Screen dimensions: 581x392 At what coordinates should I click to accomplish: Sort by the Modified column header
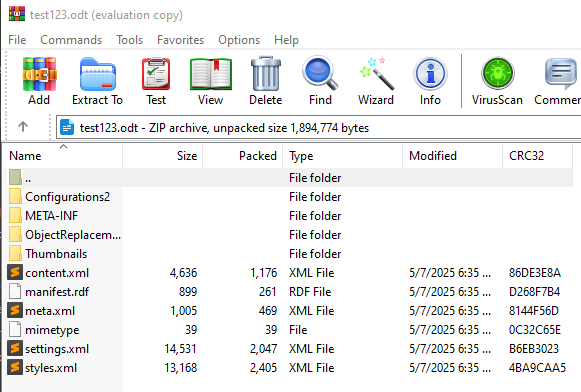(453, 156)
